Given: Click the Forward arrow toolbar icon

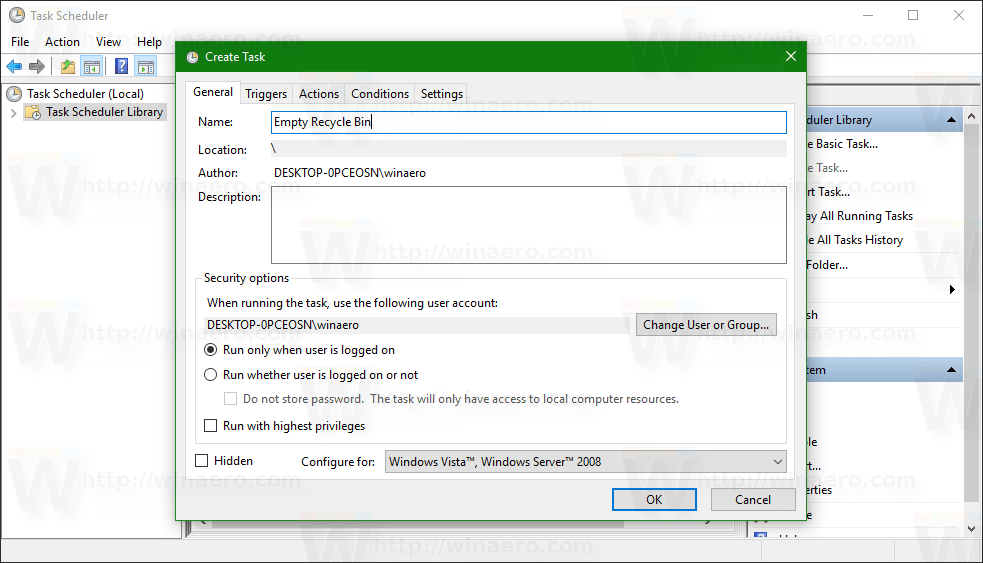Looking at the screenshot, I should click(x=37, y=66).
